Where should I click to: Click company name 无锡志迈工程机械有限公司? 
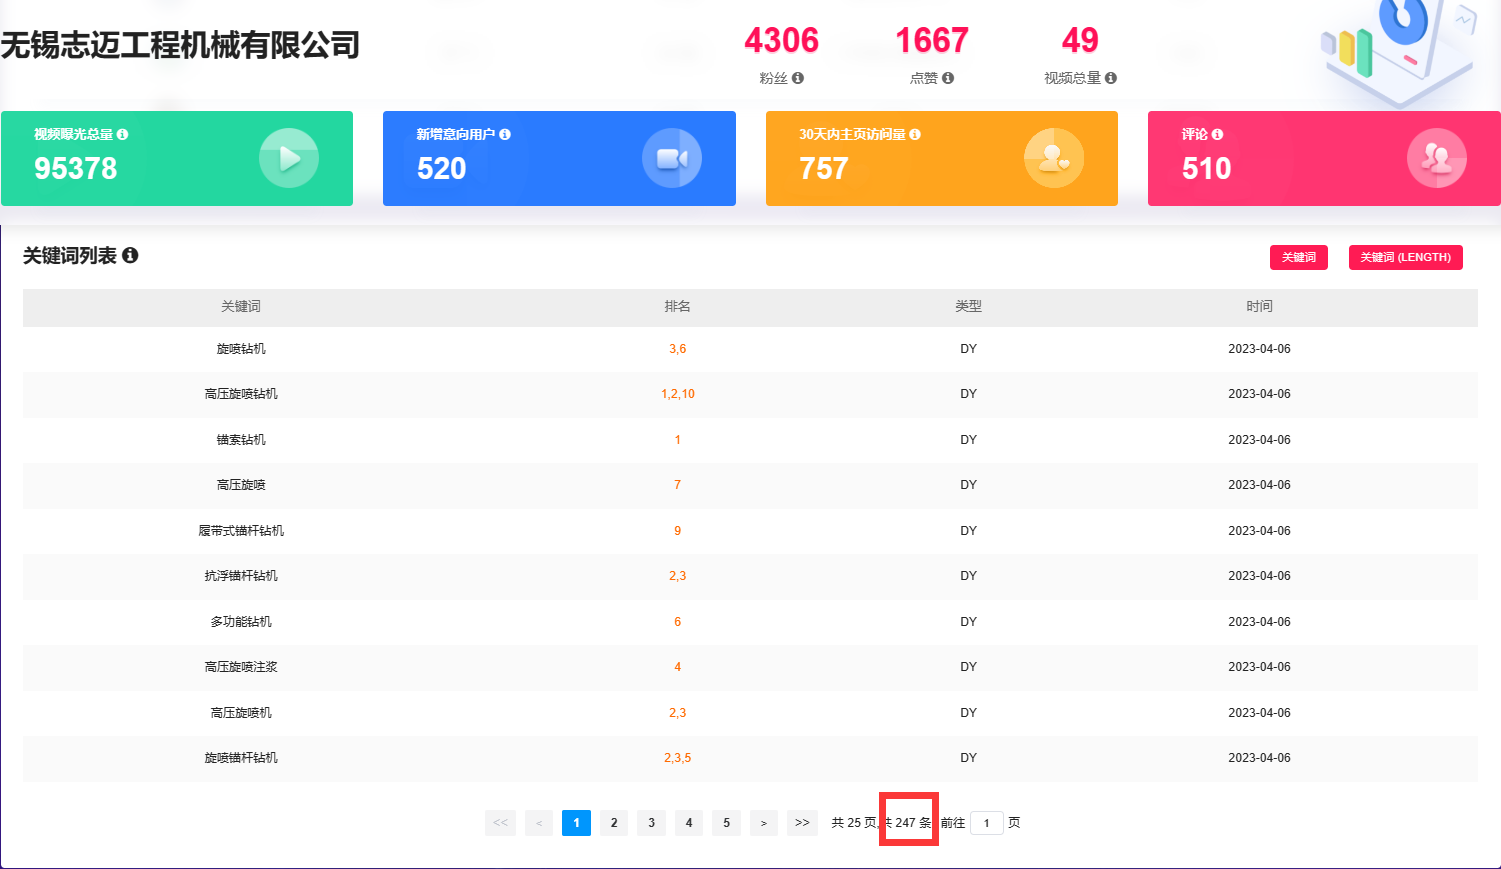180,45
